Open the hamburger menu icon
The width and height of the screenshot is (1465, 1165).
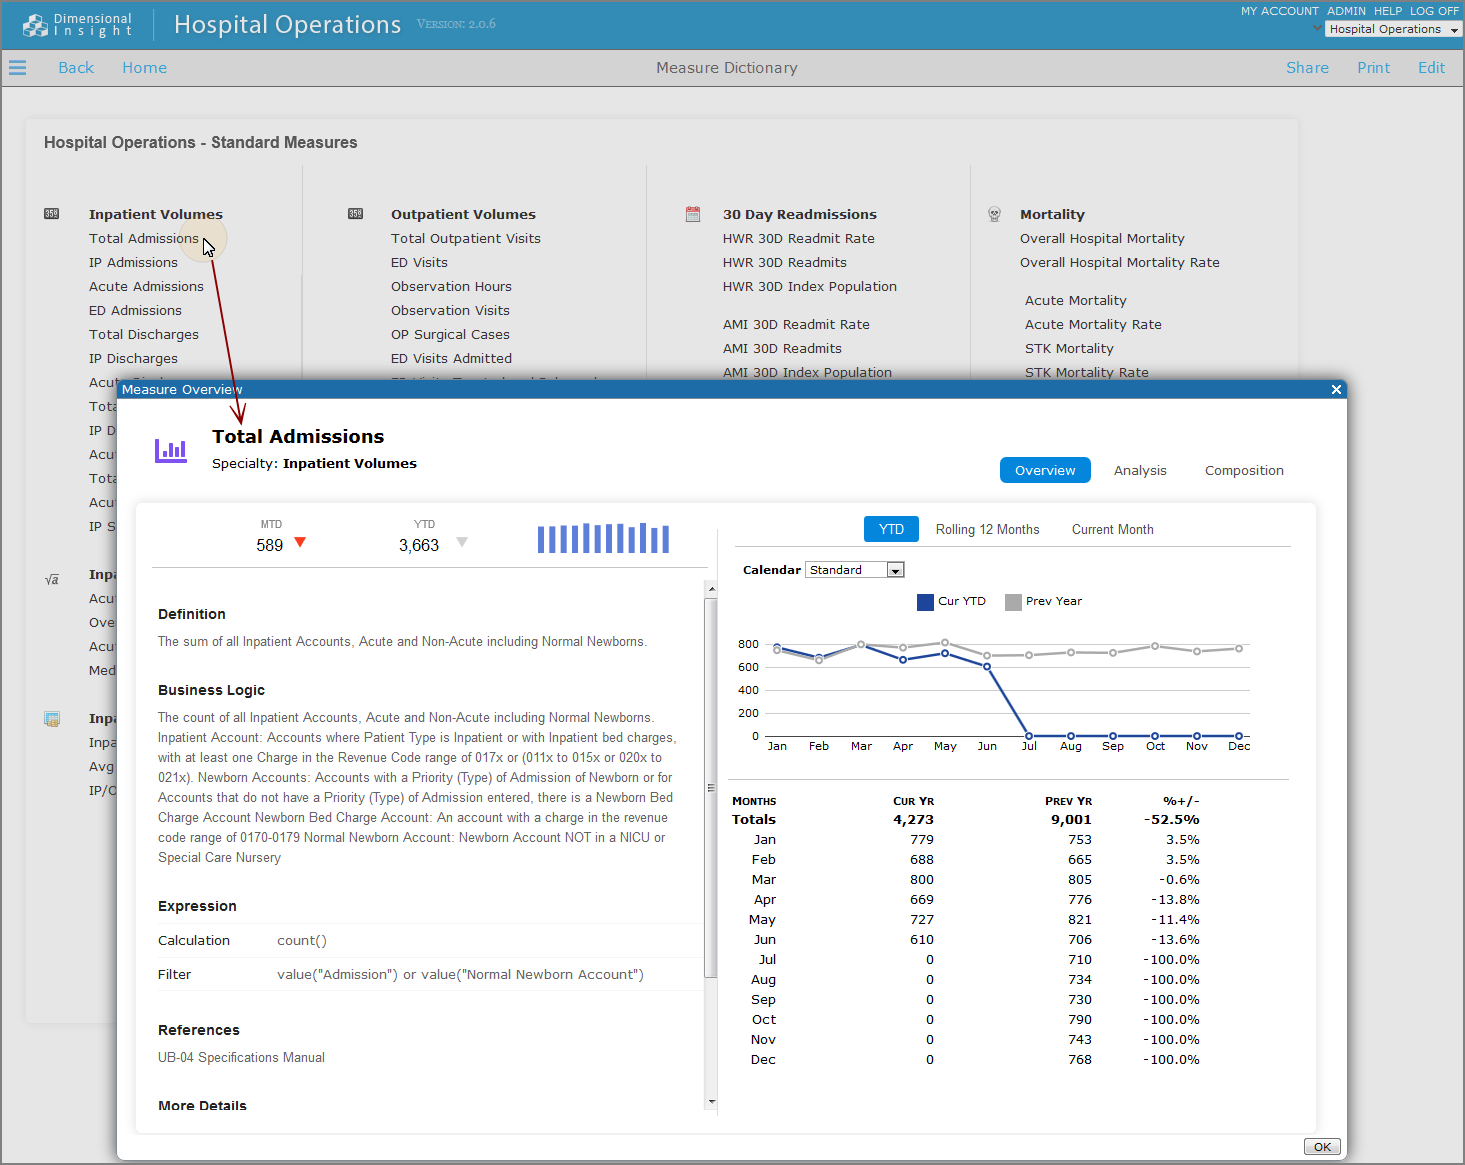[17, 68]
